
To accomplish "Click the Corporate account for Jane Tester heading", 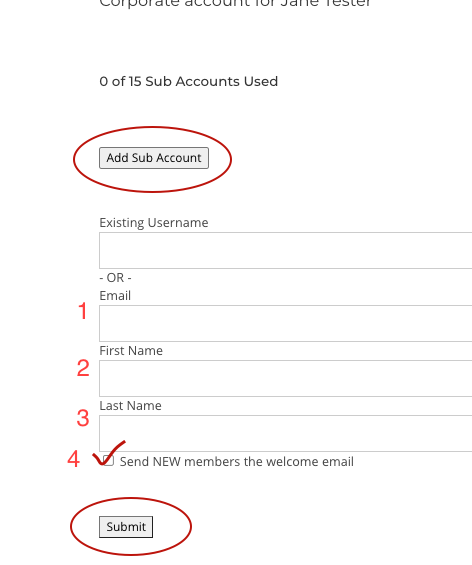I will [x=235, y=4].
